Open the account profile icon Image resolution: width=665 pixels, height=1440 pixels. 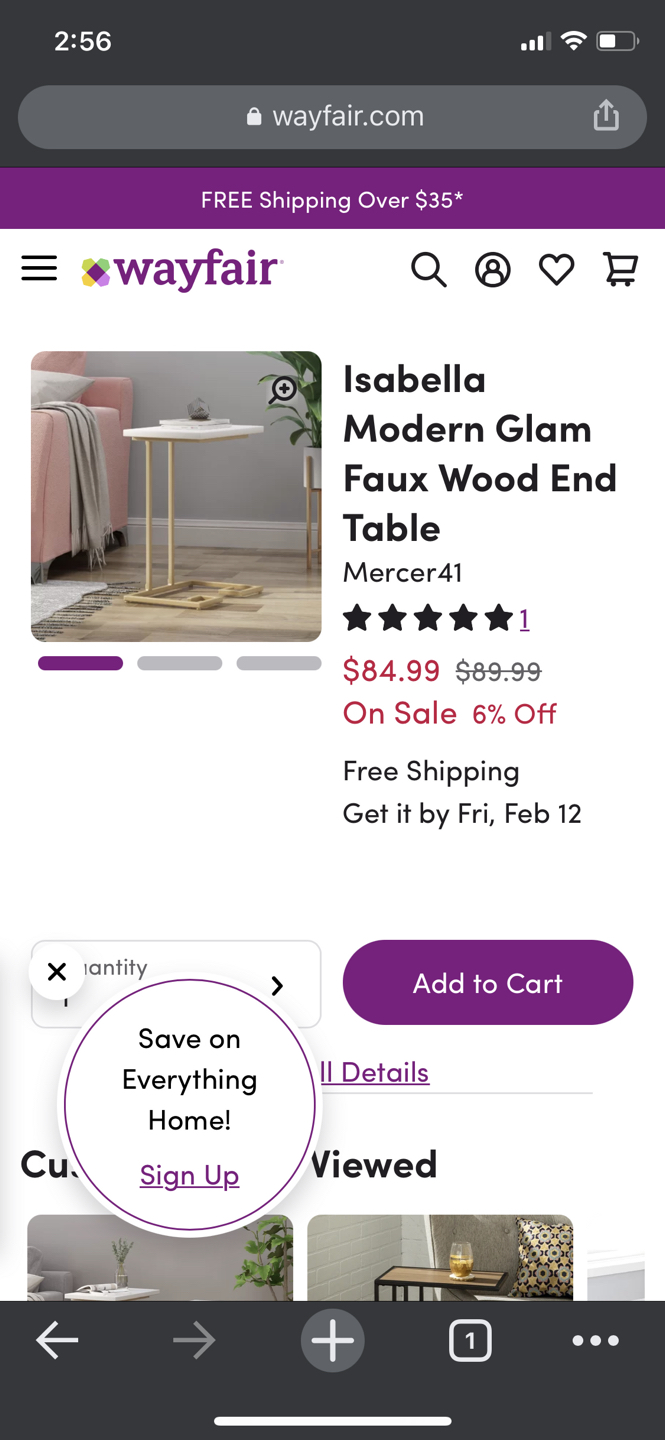coord(492,270)
